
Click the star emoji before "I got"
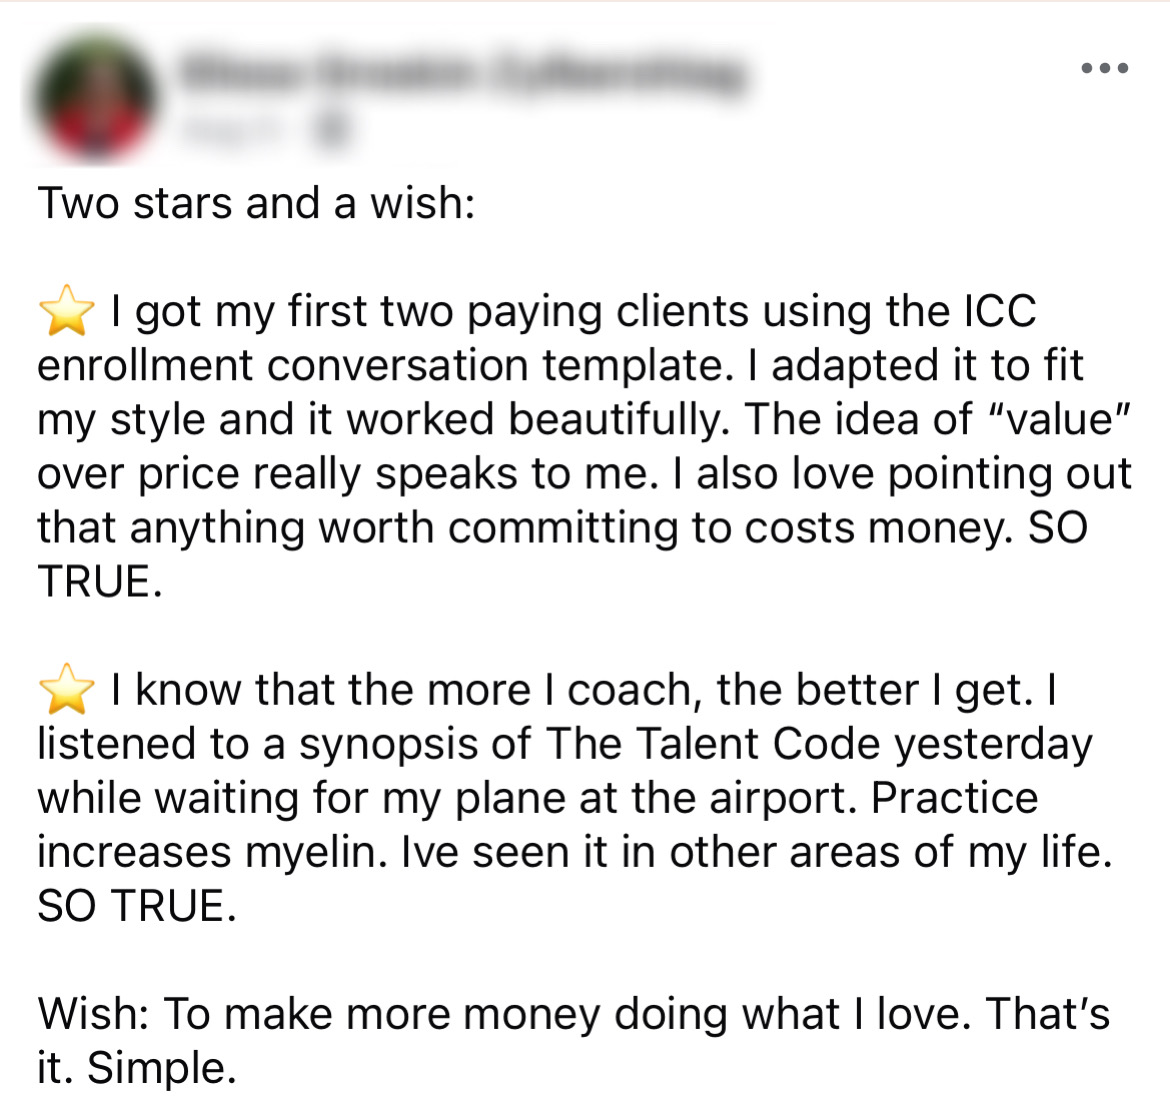click(66, 311)
